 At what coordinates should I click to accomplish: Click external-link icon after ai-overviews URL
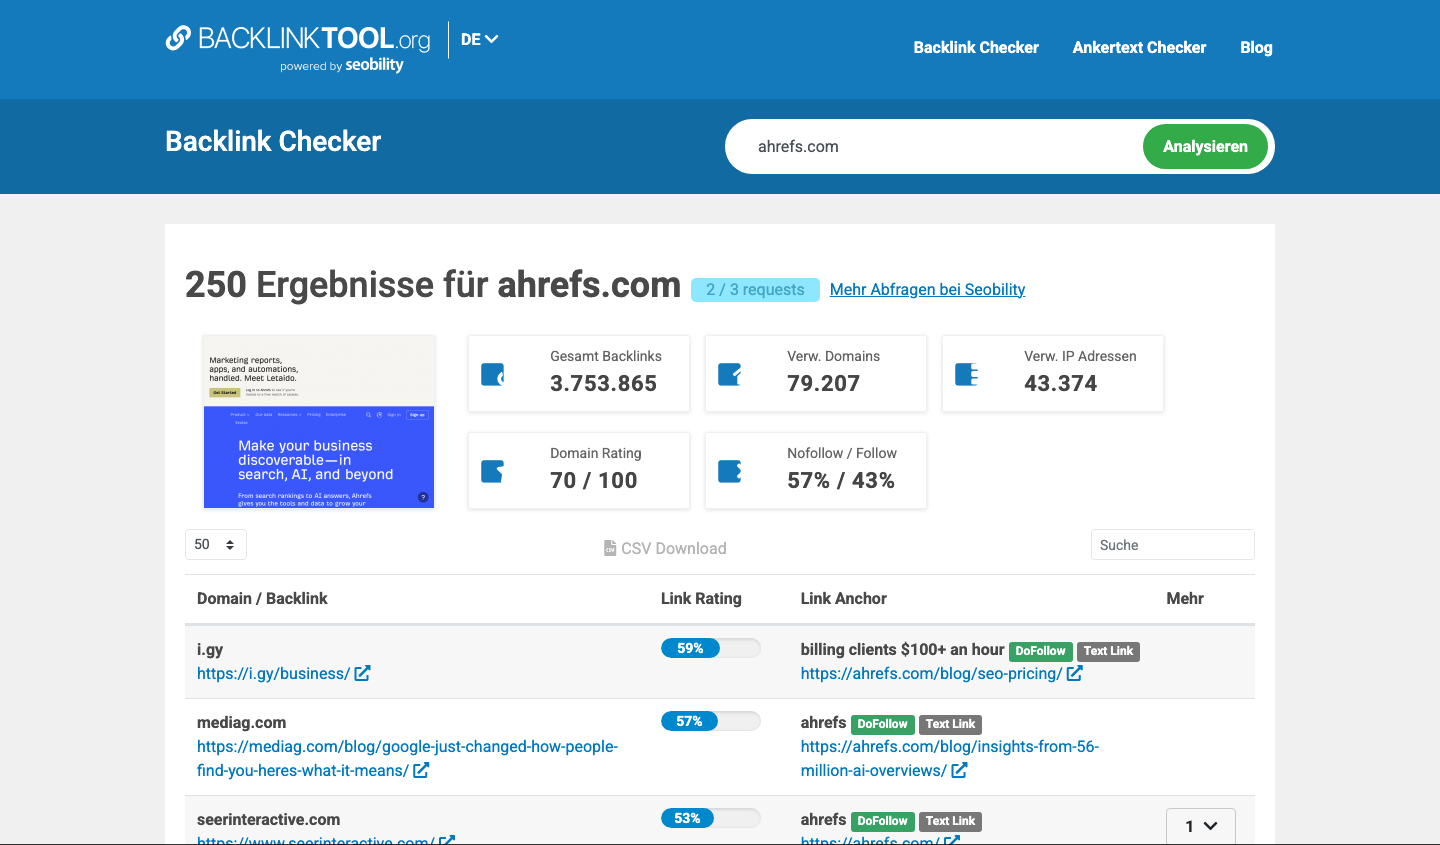click(959, 770)
